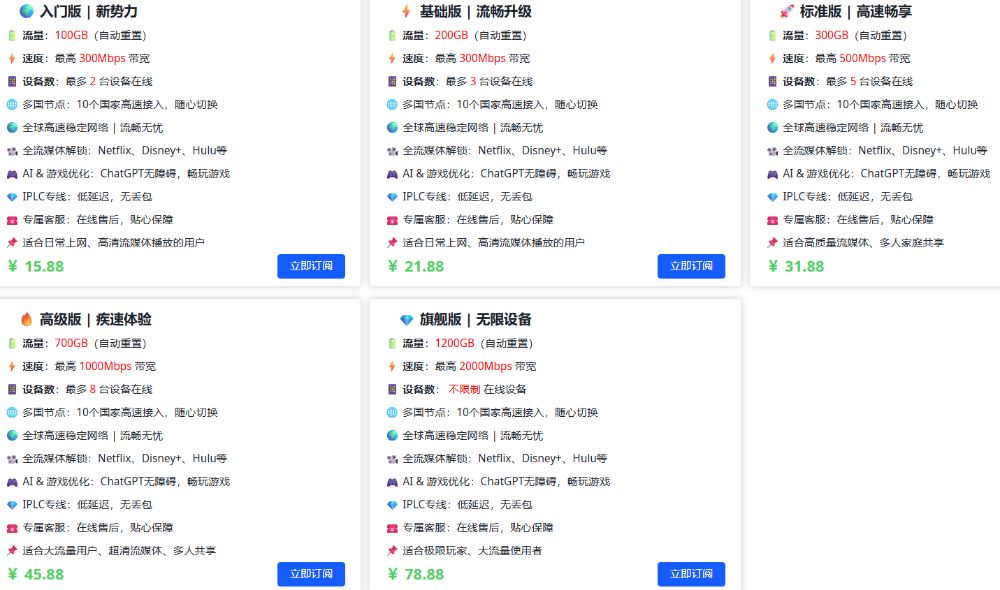Click the device icon next to 不限制 在线设备
The width and height of the screenshot is (1000, 590).
[x=392, y=390]
